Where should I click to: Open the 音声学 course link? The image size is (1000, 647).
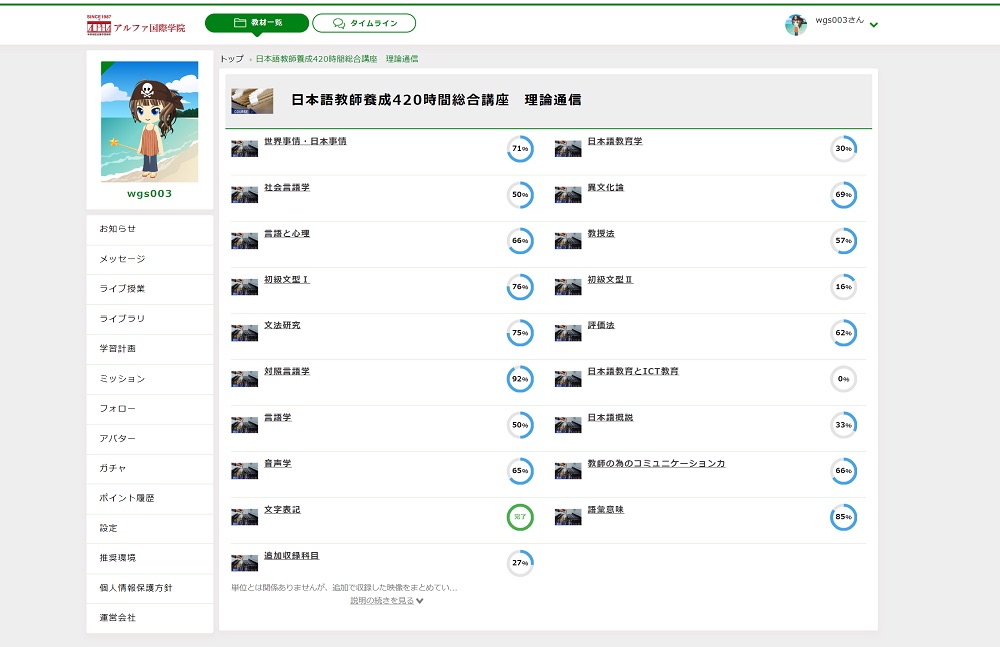(x=277, y=463)
